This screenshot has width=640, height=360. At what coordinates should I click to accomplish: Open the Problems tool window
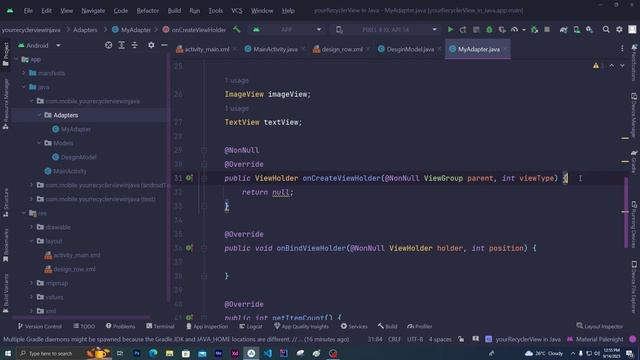(120, 326)
